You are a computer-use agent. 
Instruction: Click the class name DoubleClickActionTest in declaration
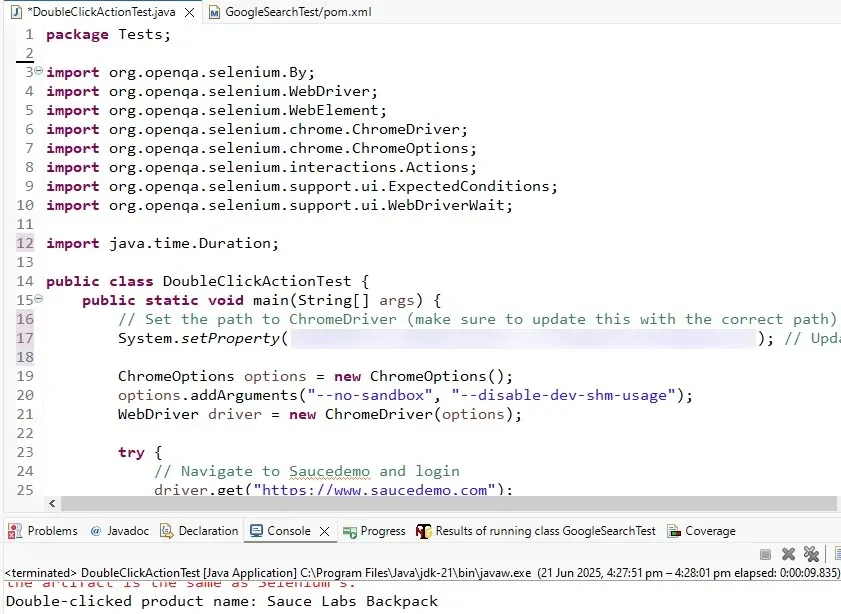pos(257,281)
